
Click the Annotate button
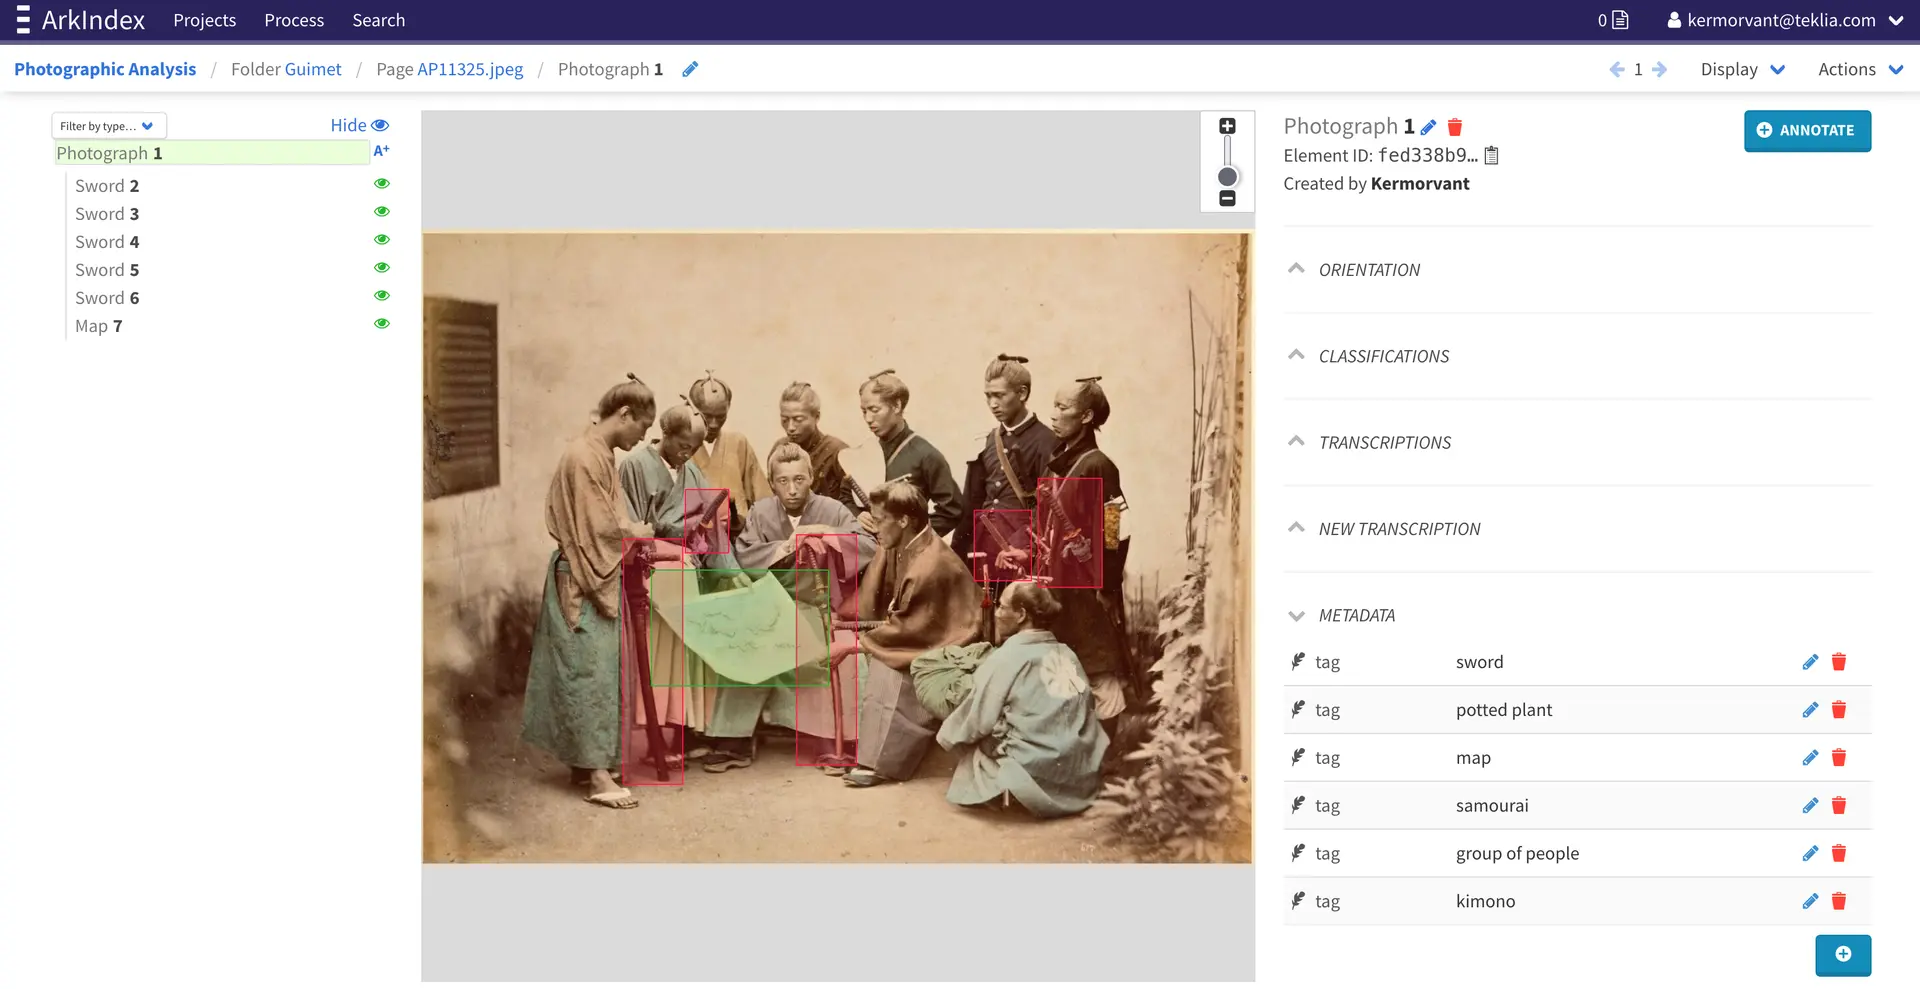click(1806, 130)
